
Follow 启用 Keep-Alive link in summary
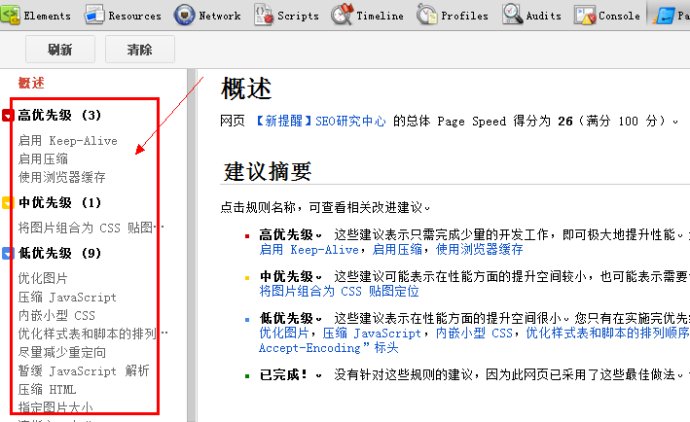(x=309, y=250)
